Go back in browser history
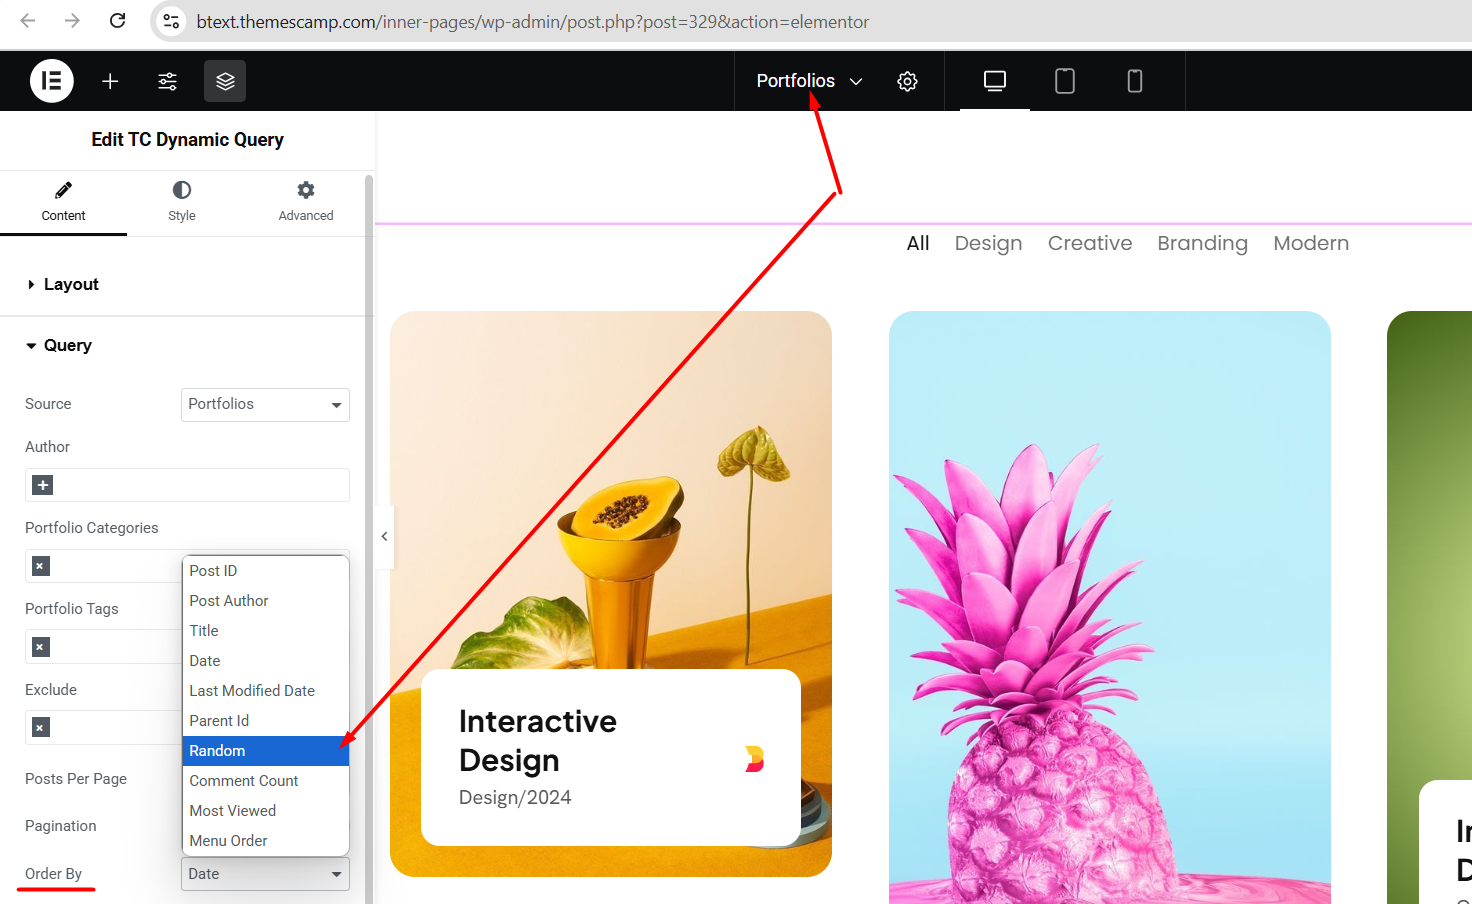Viewport: 1472px width, 904px height. (x=28, y=21)
